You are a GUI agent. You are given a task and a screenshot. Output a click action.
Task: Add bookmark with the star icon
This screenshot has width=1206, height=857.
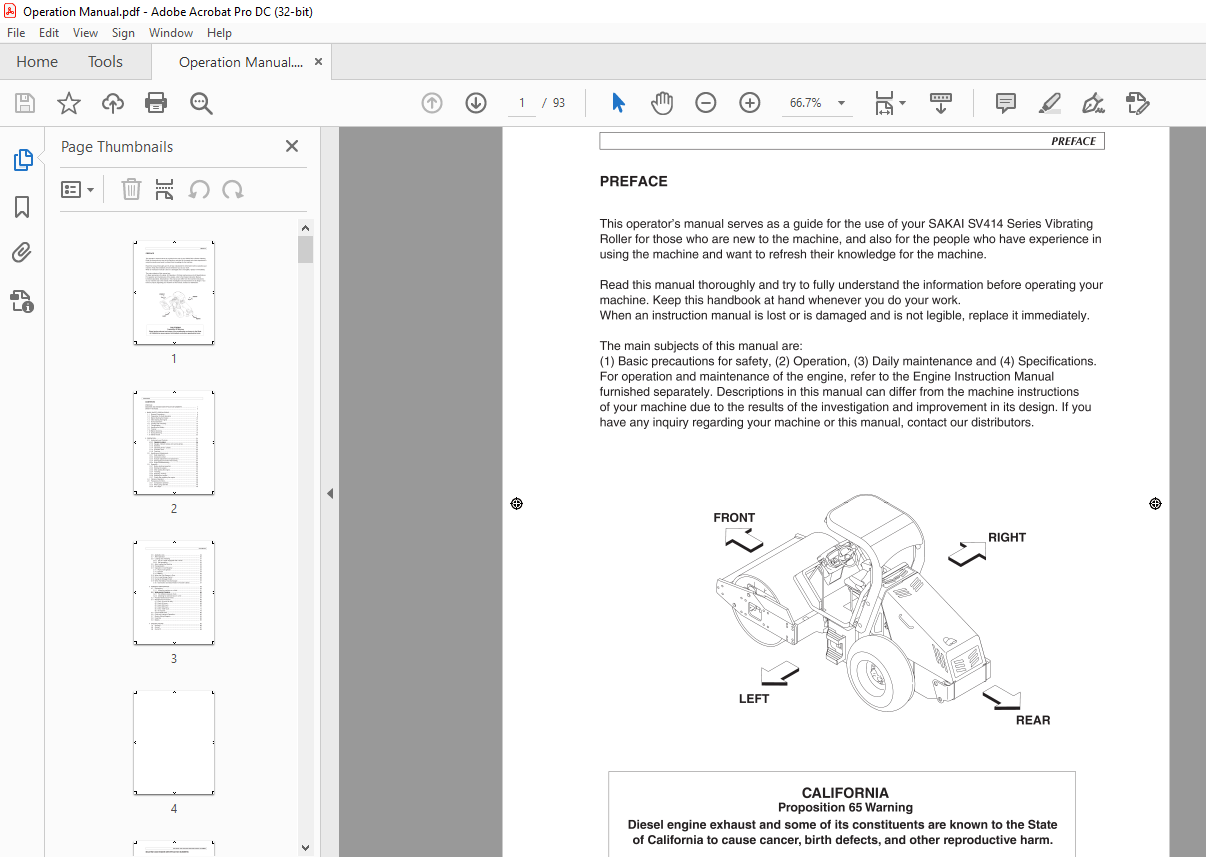pos(69,103)
